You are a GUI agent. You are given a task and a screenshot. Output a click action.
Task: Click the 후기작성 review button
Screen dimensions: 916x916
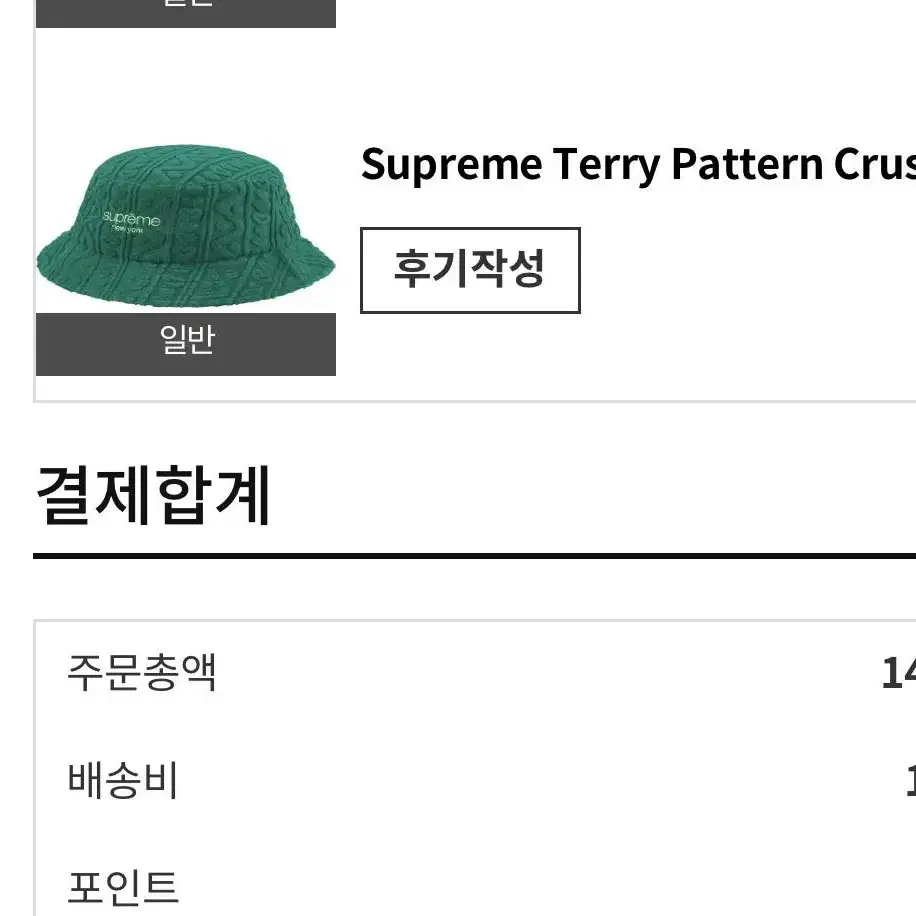(470, 270)
